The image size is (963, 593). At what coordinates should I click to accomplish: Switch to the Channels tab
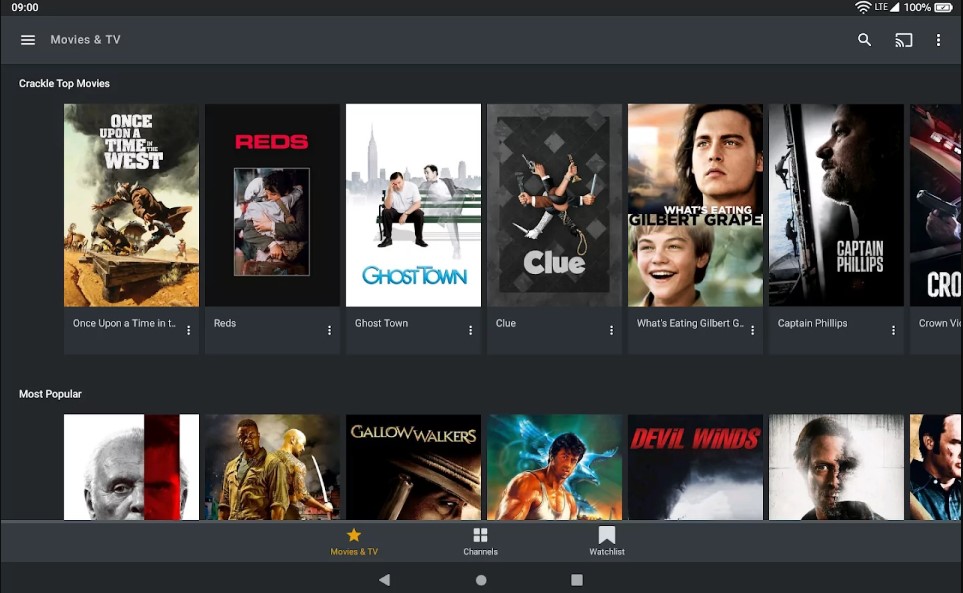tap(481, 540)
